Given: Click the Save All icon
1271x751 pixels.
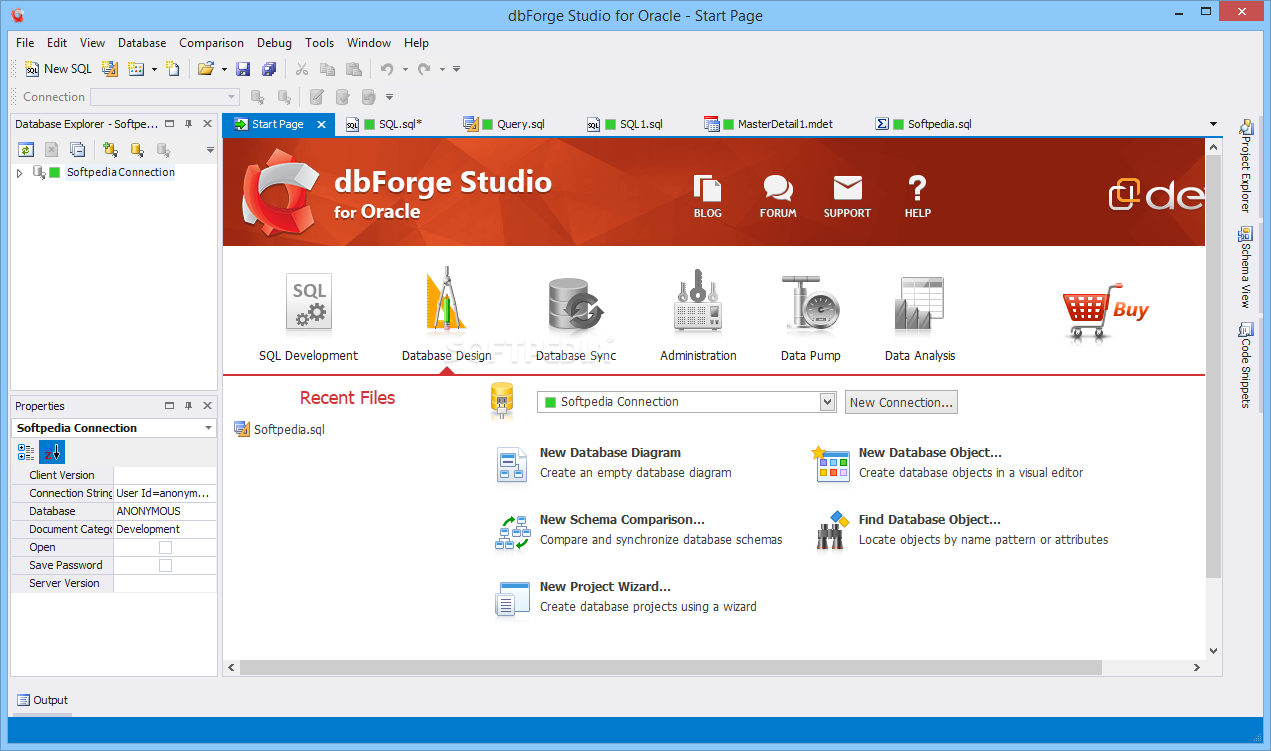Looking at the screenshot, I should tap(269, 69).
